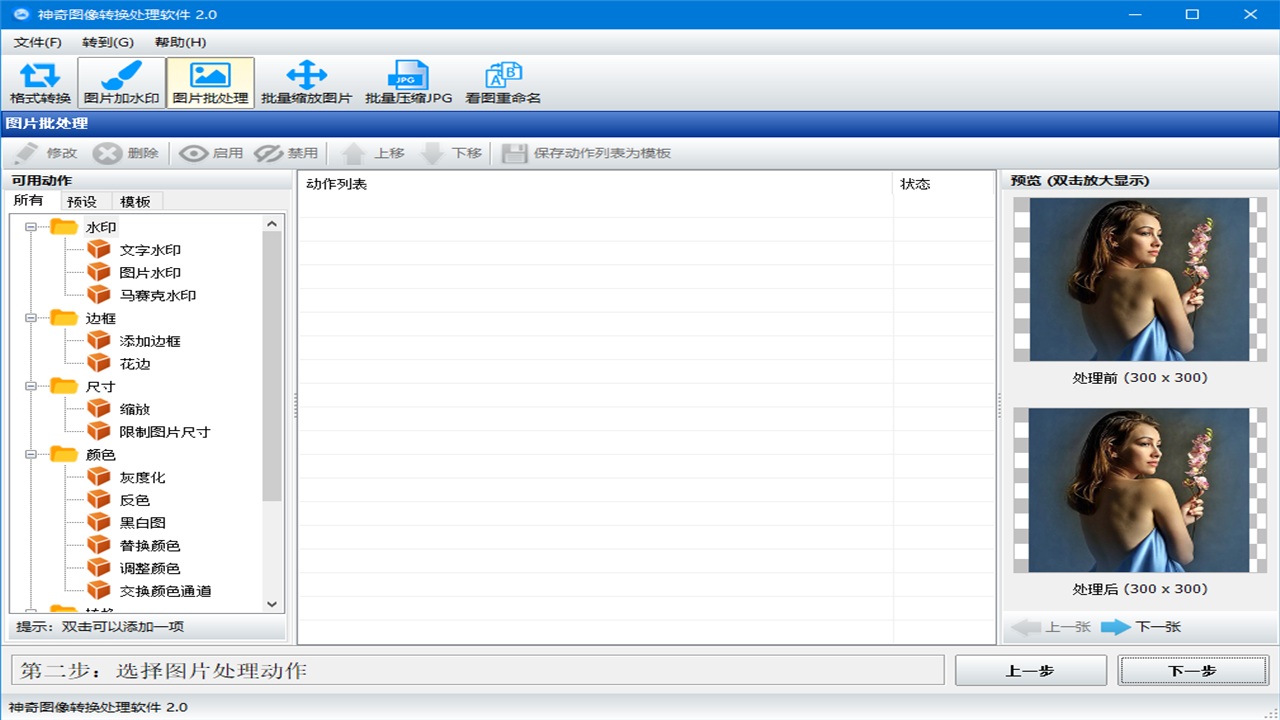The width and height of the screenshot is (1280, 720).
Task: Open the 批量缩放图片 batch resize tool
Action: pos(306,83)
